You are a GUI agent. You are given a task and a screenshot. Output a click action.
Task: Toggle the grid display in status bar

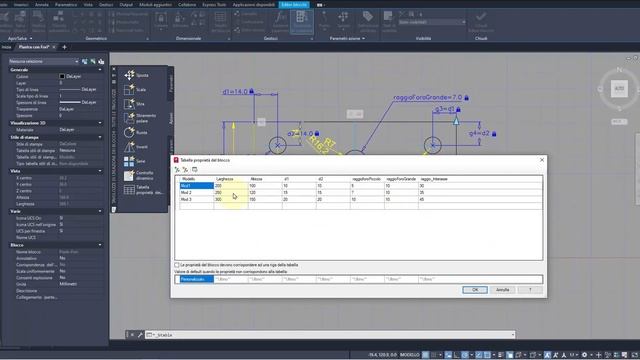click(x=425, y=355)
